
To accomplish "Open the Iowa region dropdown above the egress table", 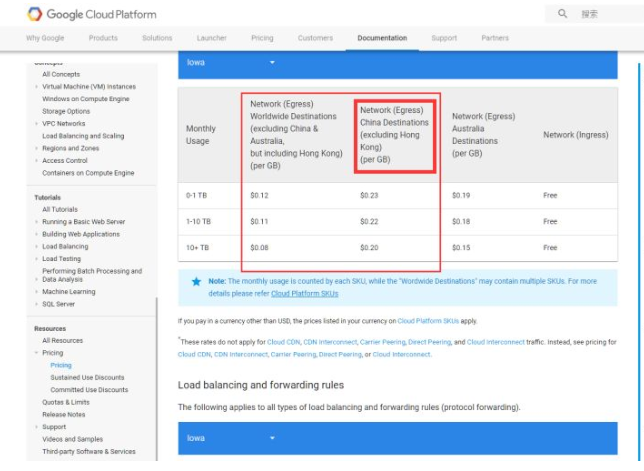I will 231,62.
